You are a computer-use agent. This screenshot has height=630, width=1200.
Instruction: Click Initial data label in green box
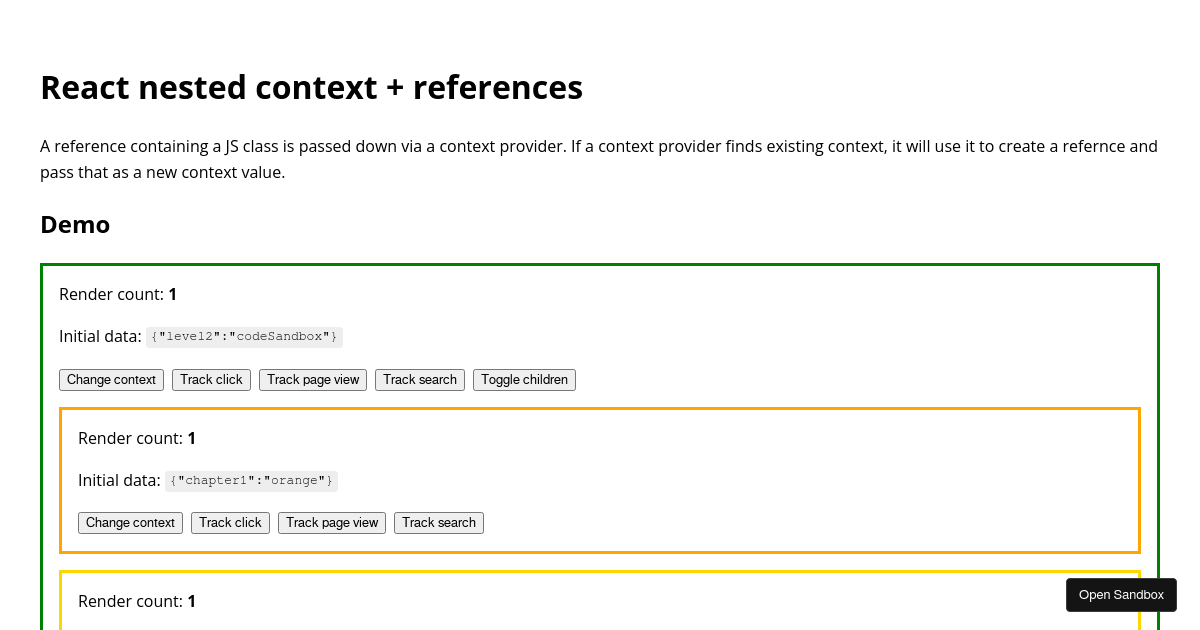click(100, 337)
